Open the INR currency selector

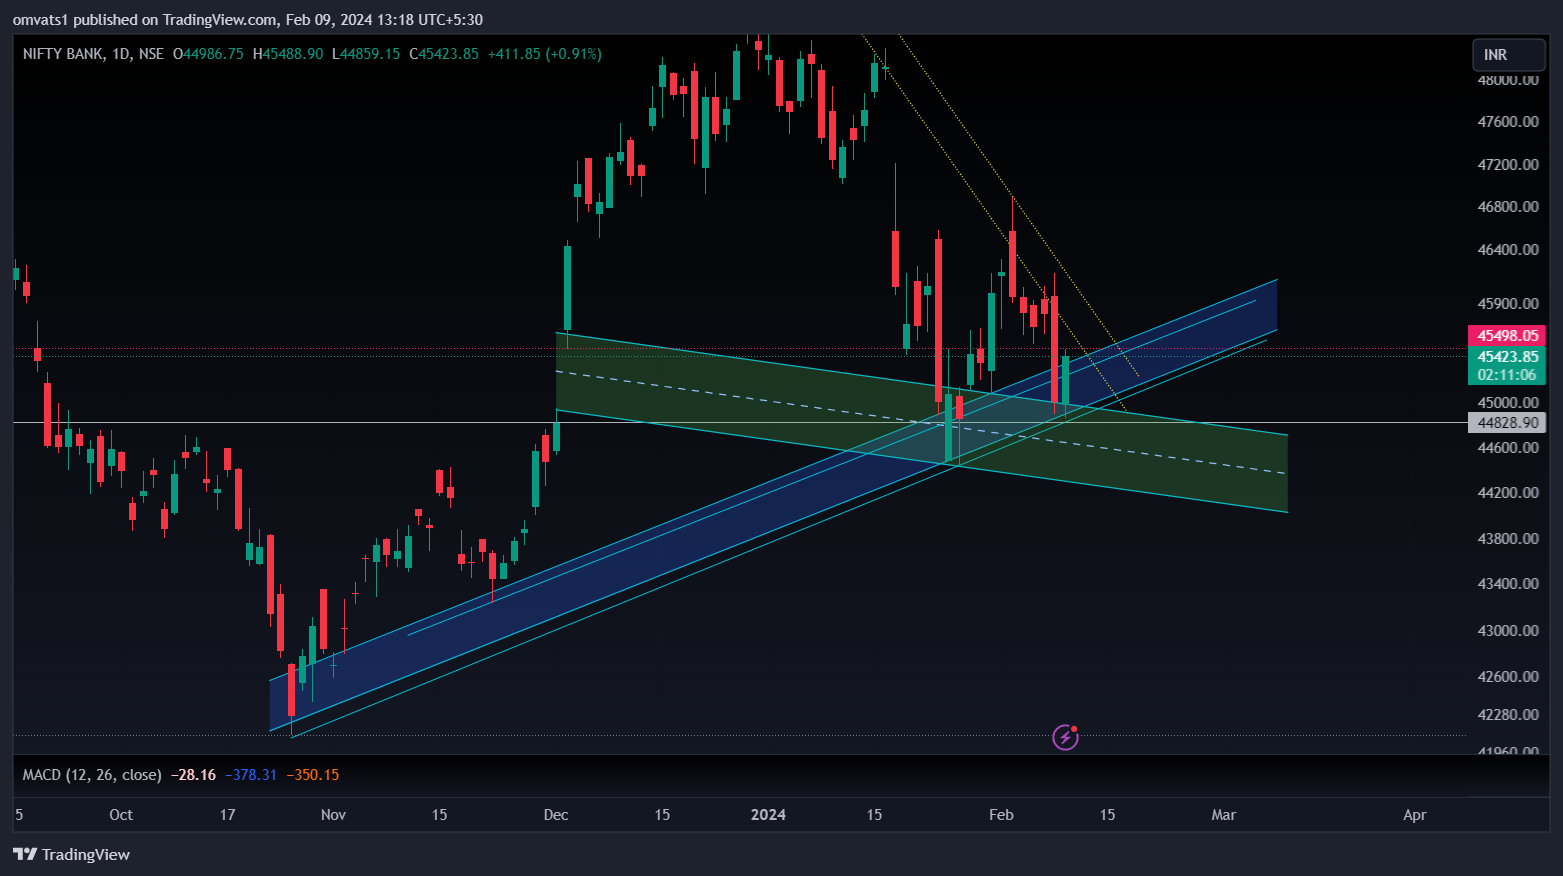point(1509,55)
